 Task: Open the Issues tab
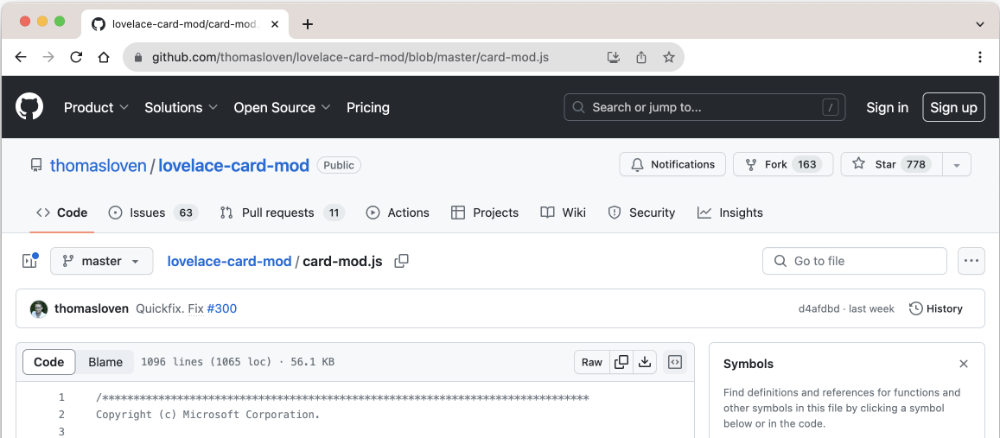(153, 213)
